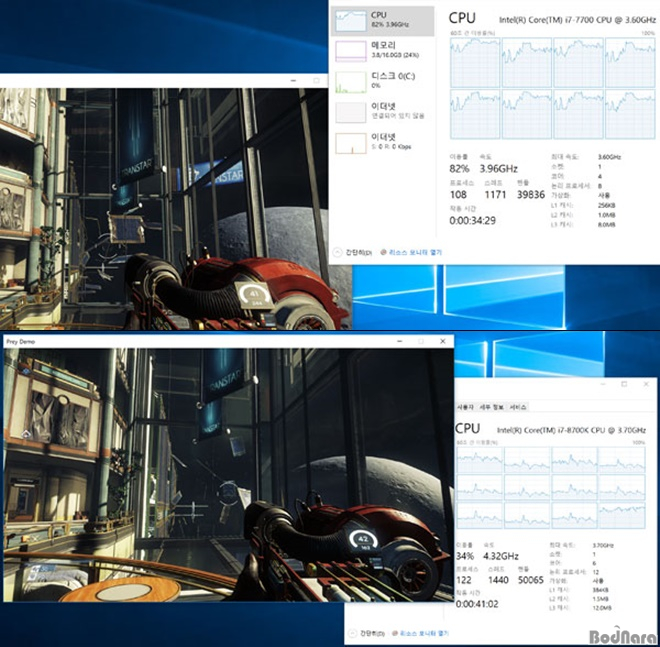The image size is (660, 647).
Task: Open 리소스 모니터 열기 link in i7-7700 Task Manager
Action: point(411,253)
